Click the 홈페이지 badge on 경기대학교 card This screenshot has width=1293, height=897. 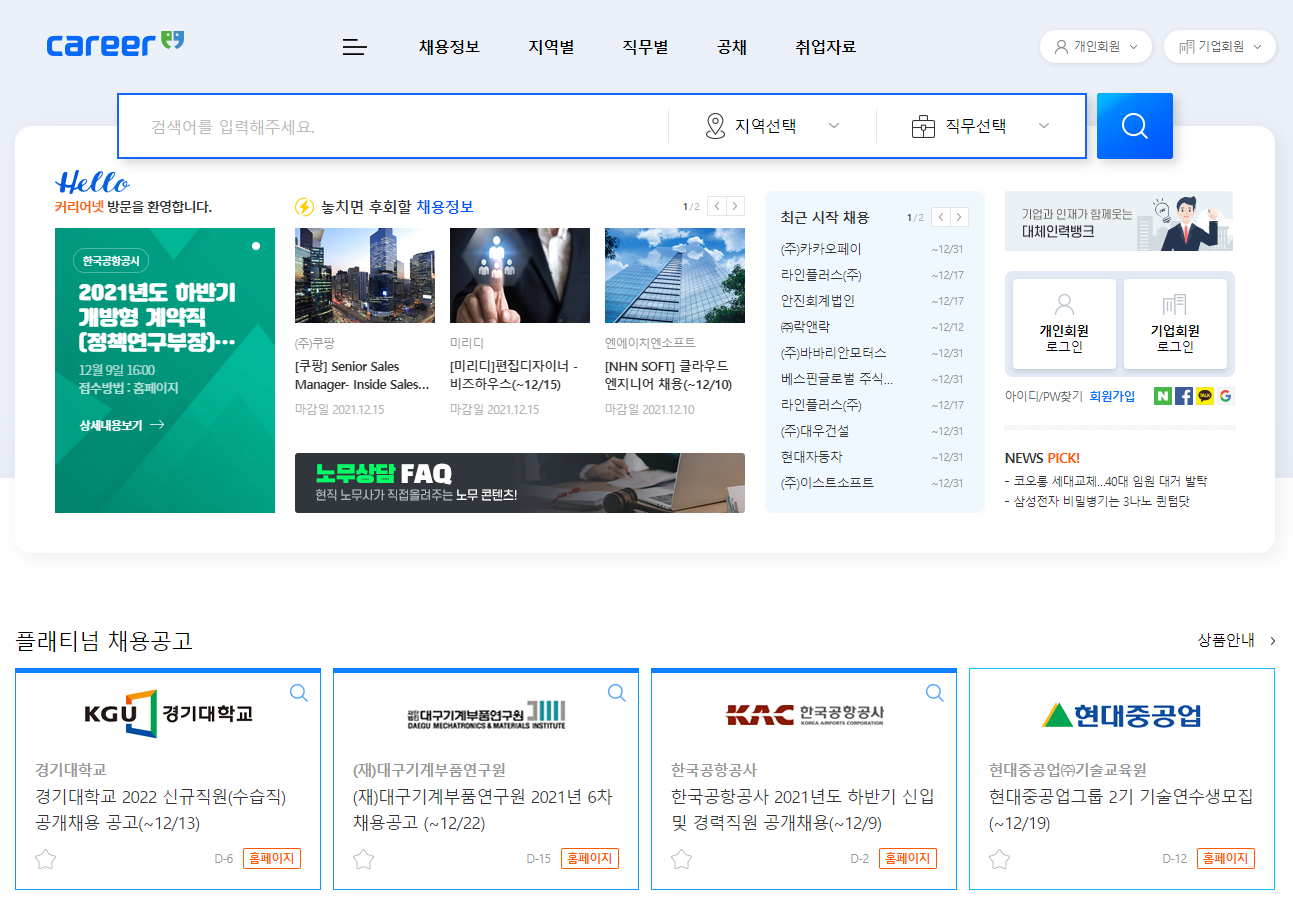click(x=272, y=859)
